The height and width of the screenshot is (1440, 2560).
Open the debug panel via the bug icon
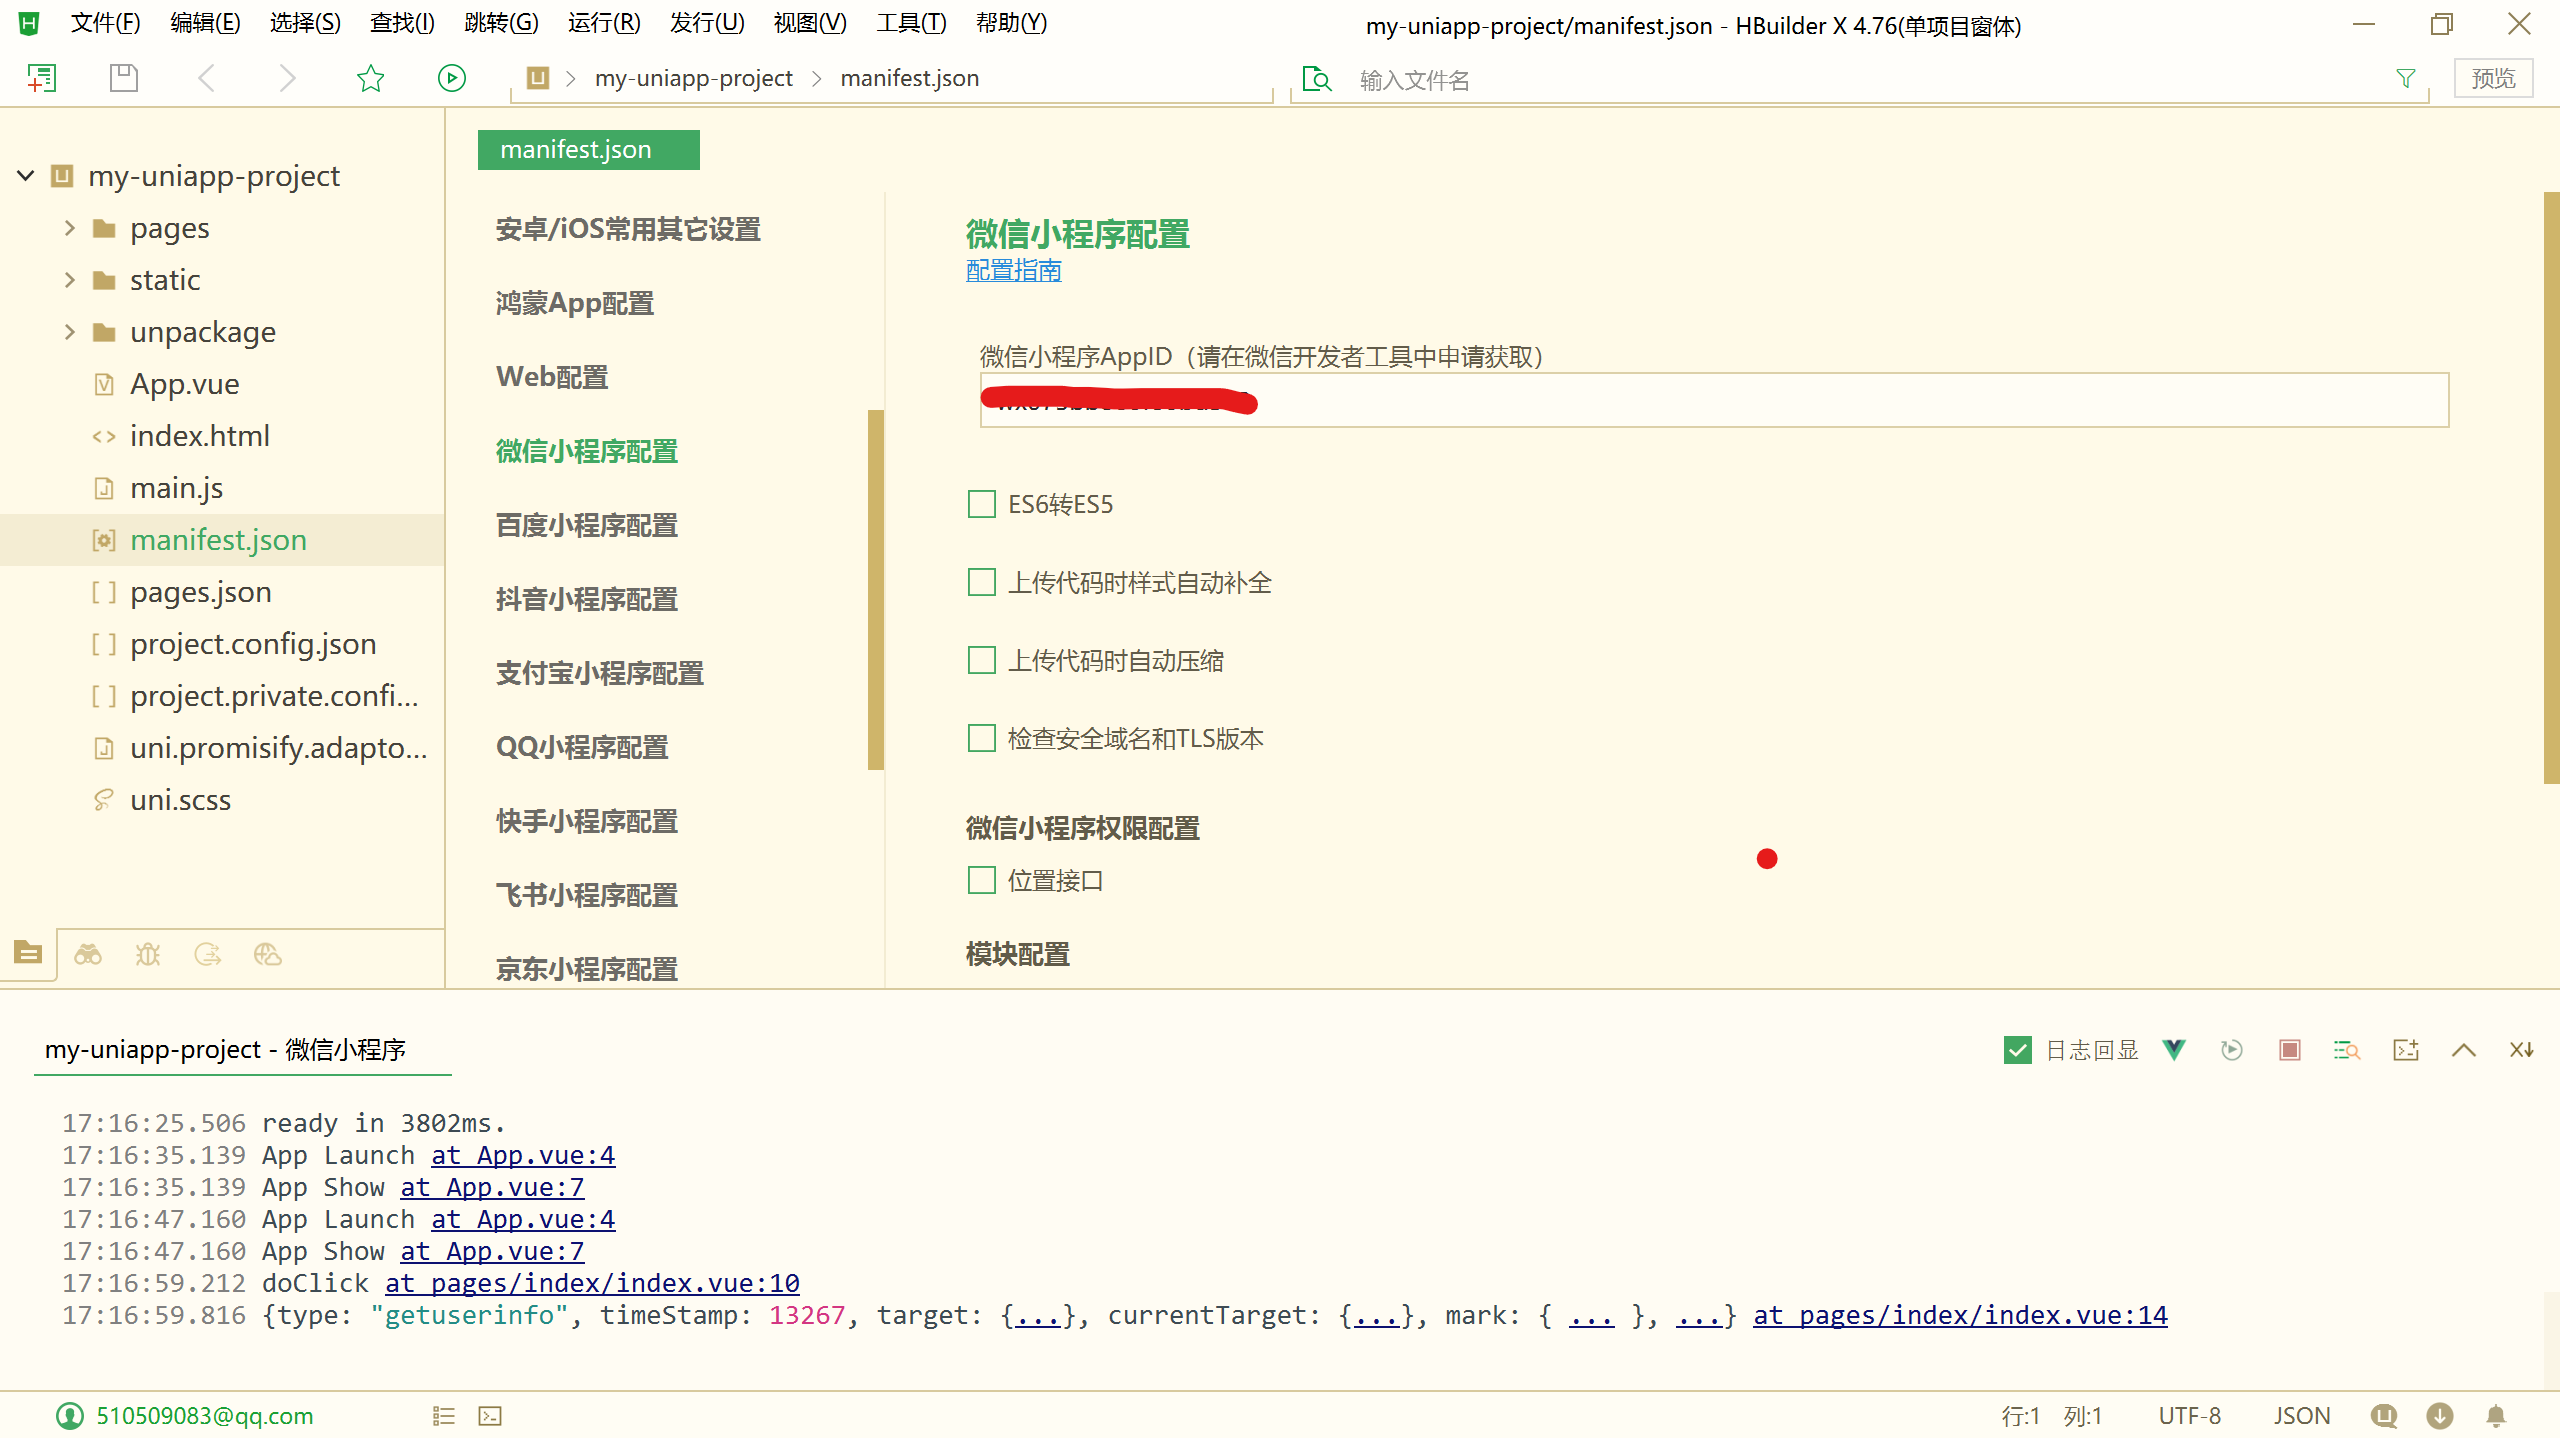click(x=148, y=955)
